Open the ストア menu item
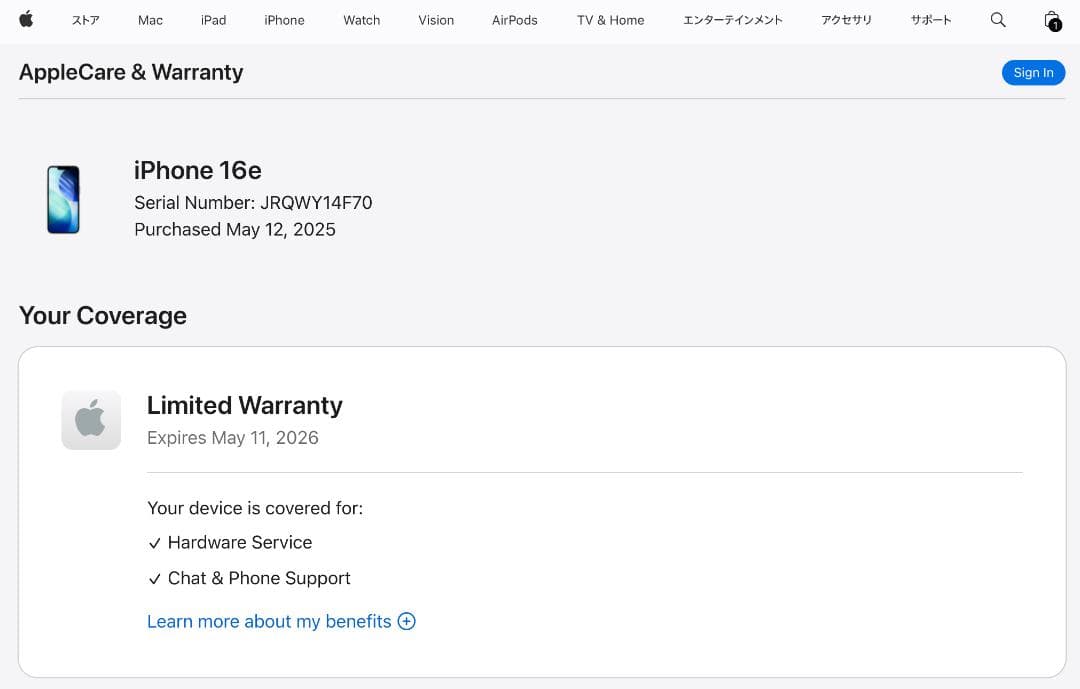 85,20
